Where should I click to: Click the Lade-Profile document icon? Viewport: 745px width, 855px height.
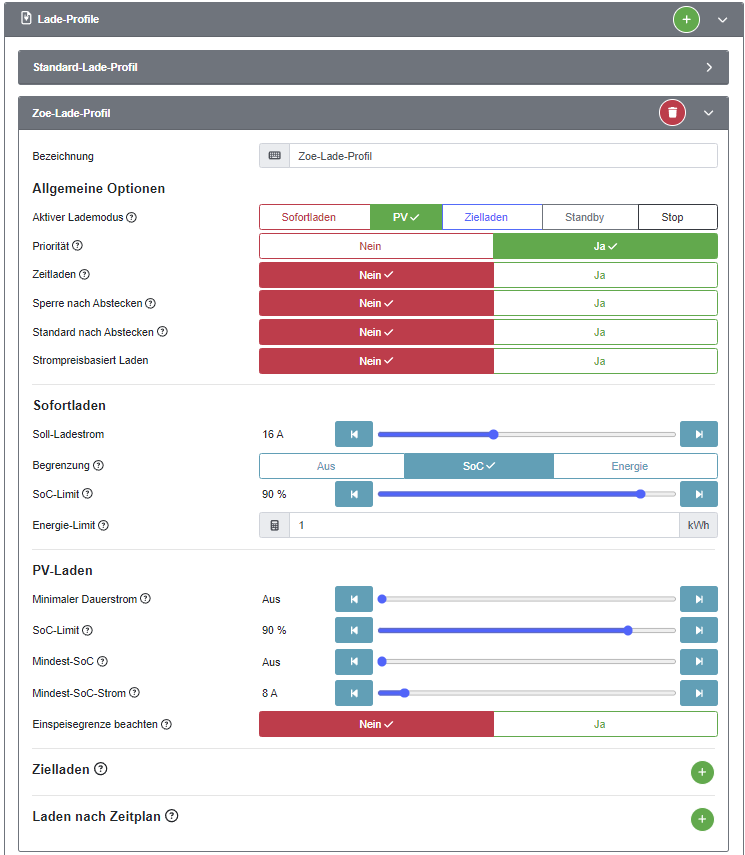tap(26, 18)
